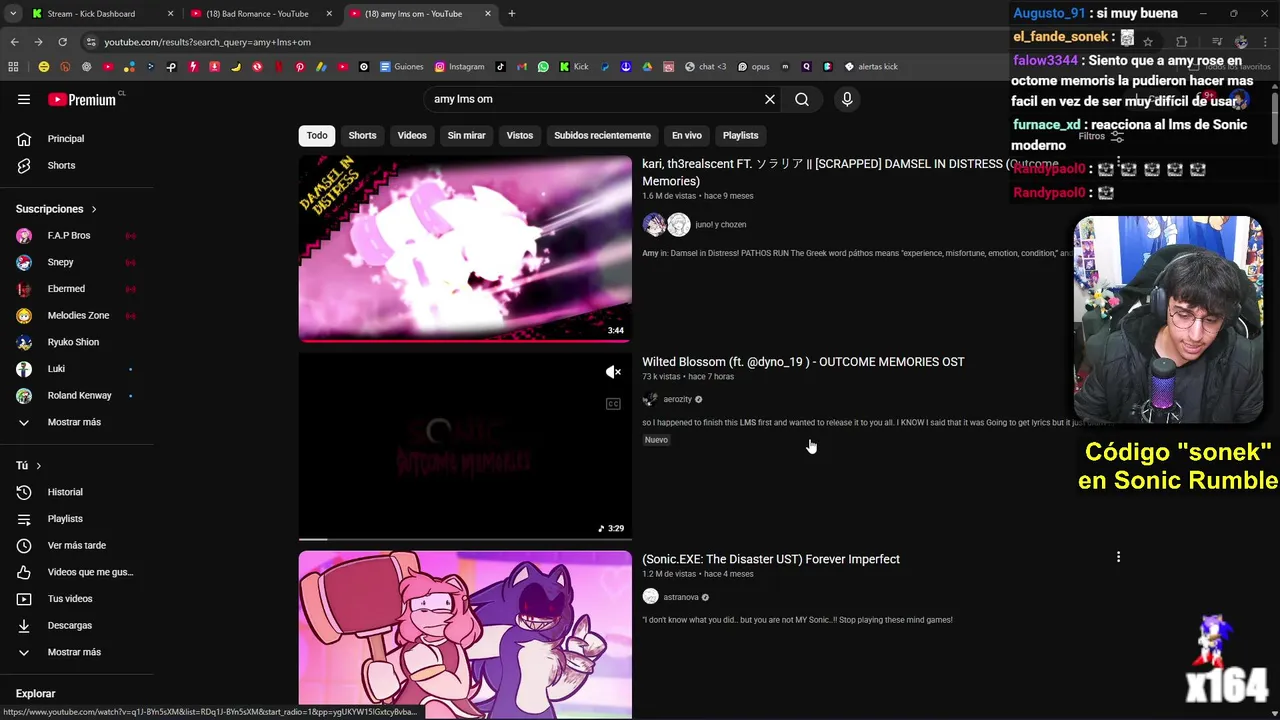Open Damsel in Distress video thumbnail
1280x720 pixels.
(x=465, y=248)
